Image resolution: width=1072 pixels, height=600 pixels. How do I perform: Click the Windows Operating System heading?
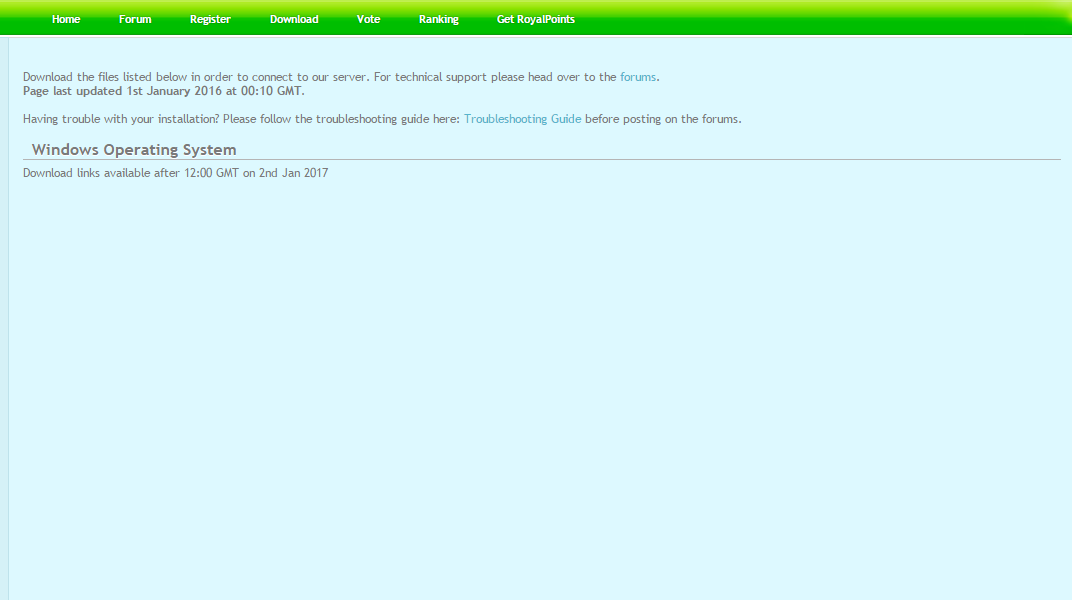click(134, 150)
